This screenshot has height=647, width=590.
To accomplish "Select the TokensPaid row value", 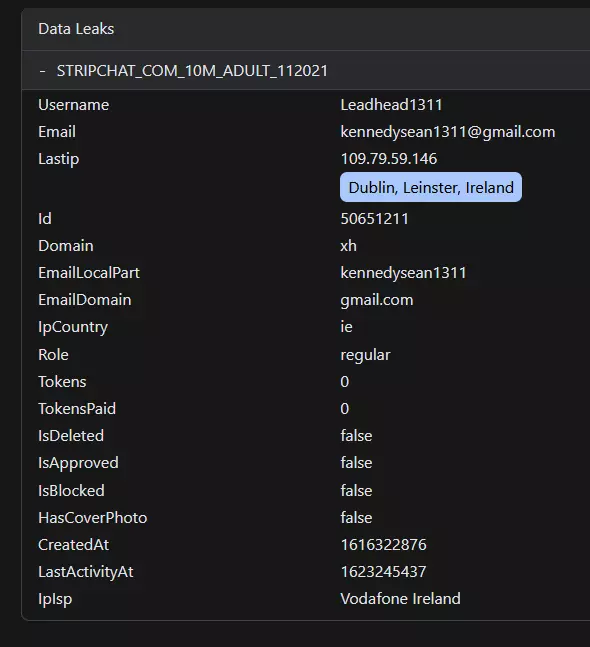I will (345, 409).
